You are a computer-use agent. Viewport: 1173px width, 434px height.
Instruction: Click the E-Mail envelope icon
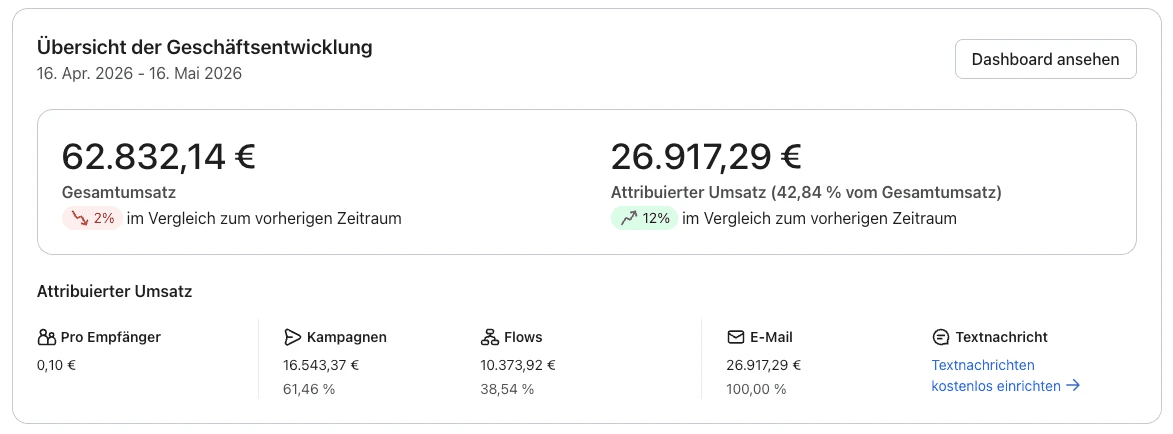(x=735, y=337)
